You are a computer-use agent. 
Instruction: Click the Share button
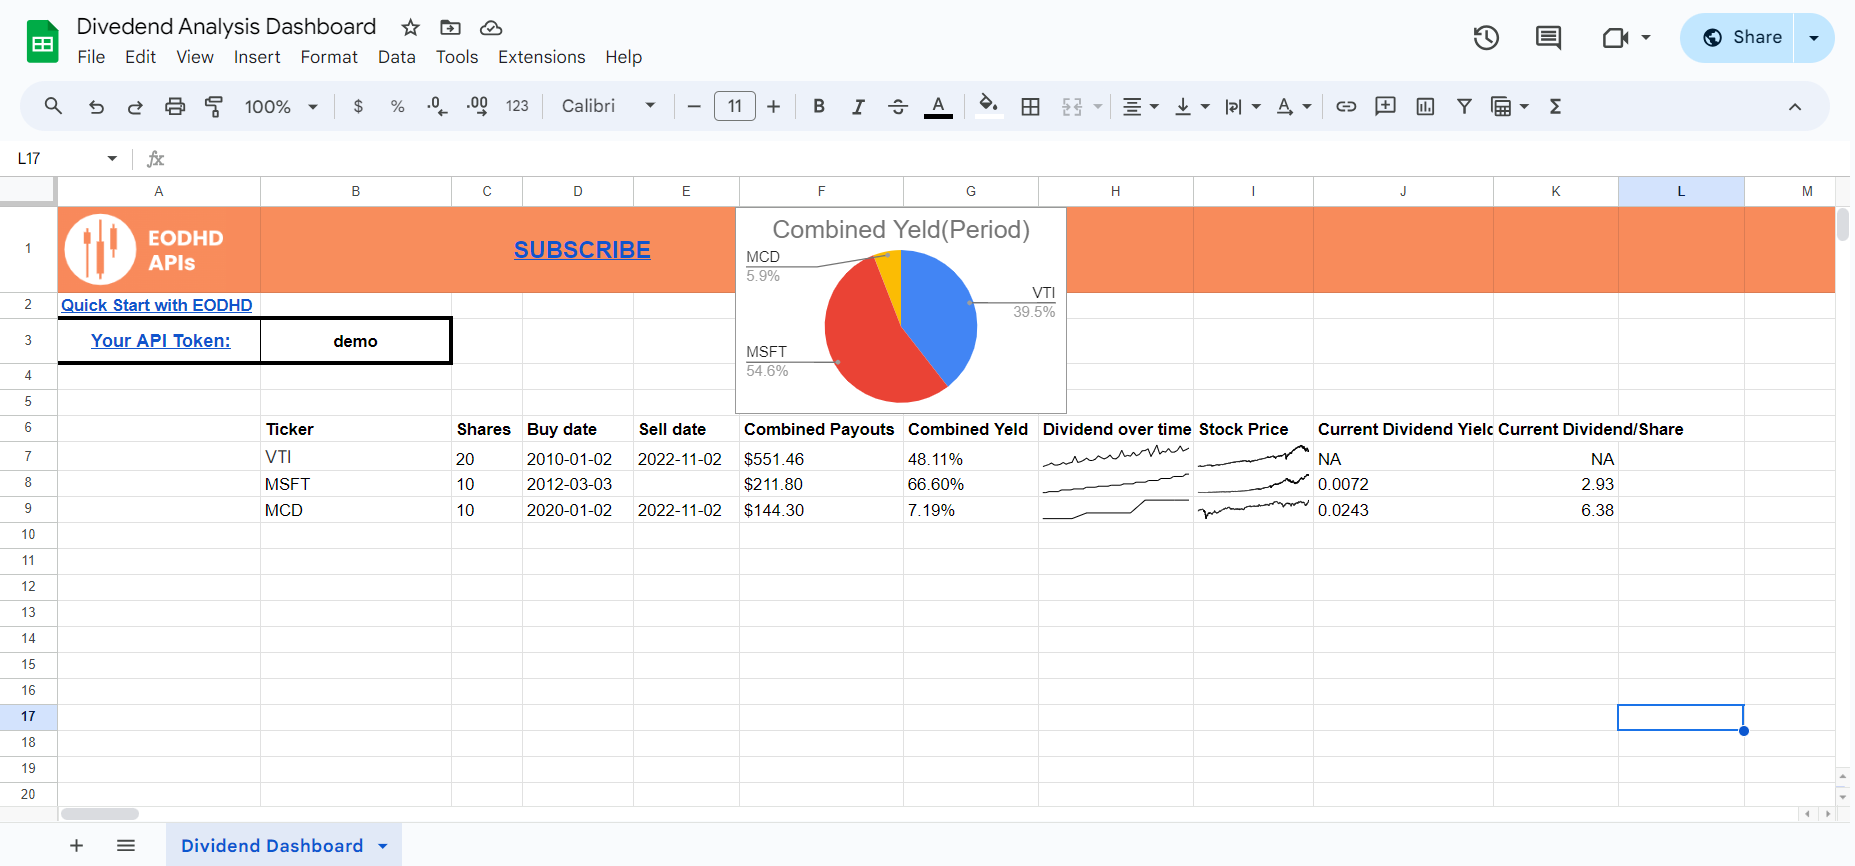1738,38
